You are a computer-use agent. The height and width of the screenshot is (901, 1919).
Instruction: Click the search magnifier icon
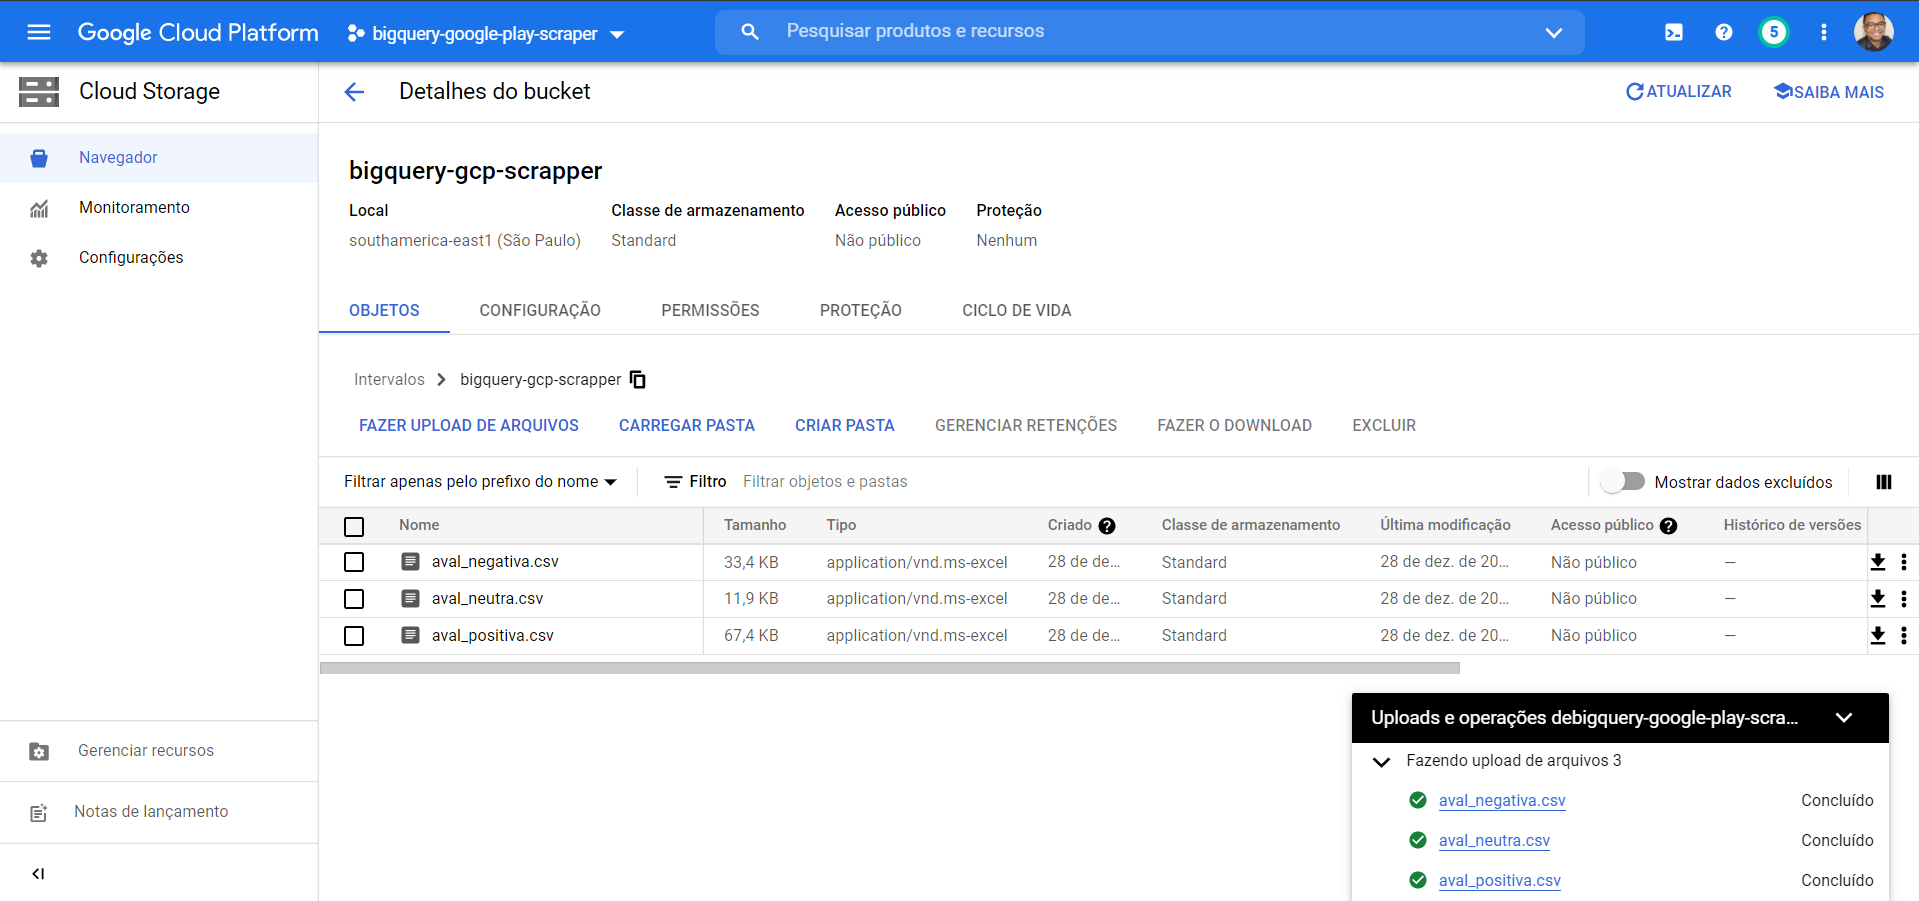[x=750, y=32]
